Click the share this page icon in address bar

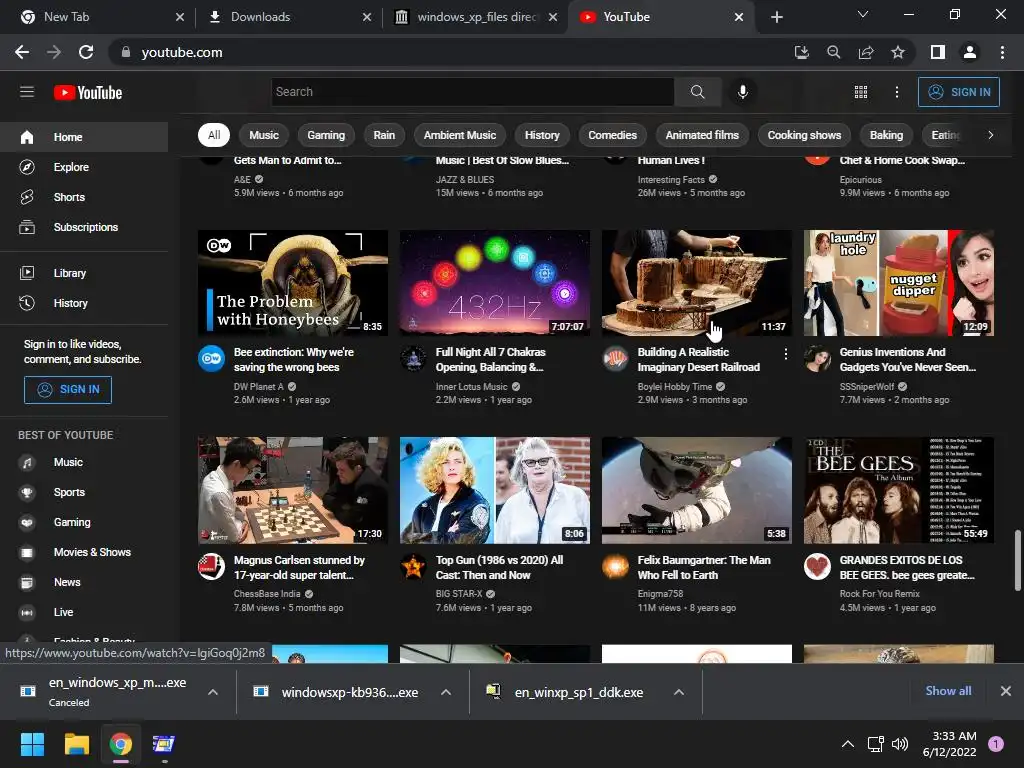point(866,52)
